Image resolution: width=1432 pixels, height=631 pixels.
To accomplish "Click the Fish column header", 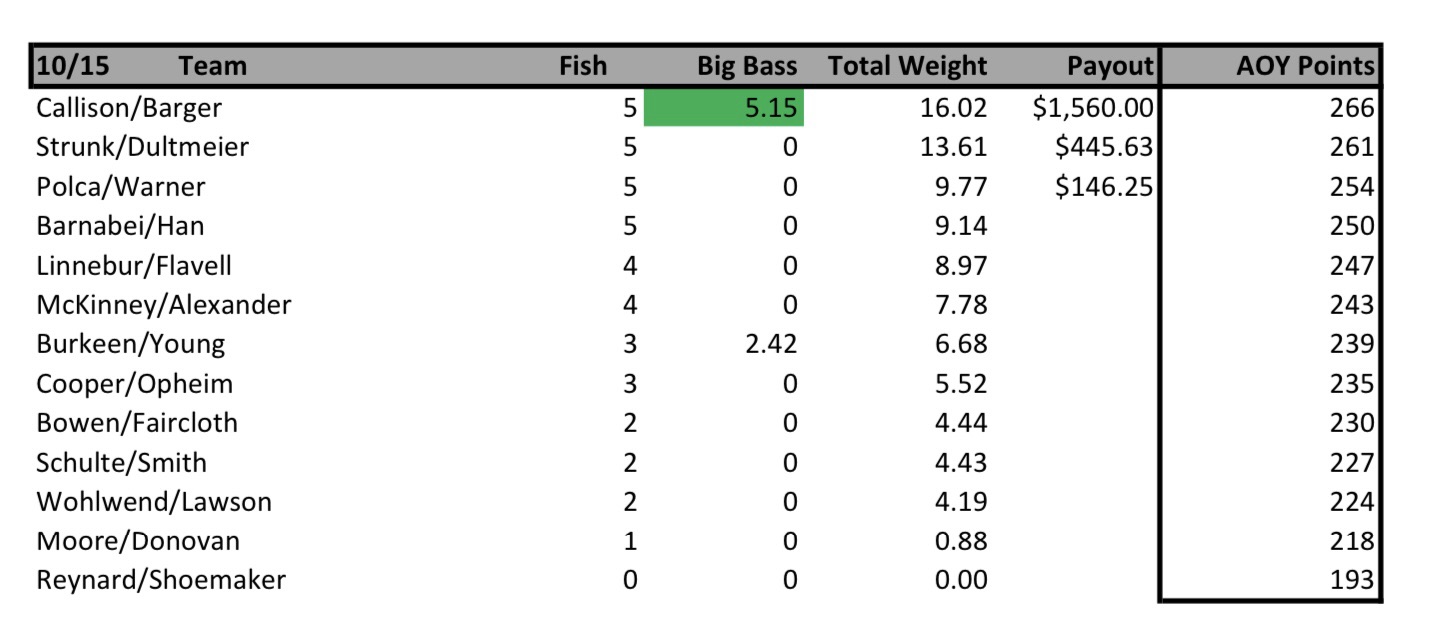I will pyautogui.click(x=582, y=67).
